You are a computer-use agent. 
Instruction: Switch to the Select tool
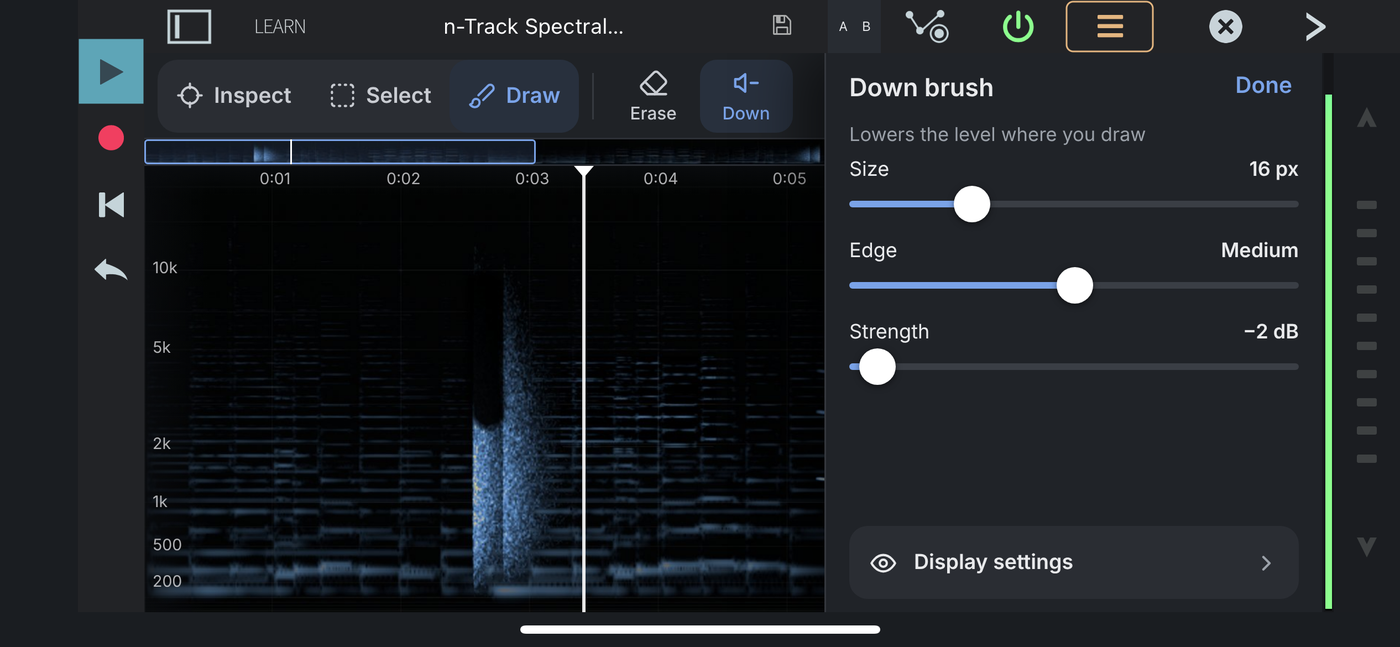click(x=380, y=96)
